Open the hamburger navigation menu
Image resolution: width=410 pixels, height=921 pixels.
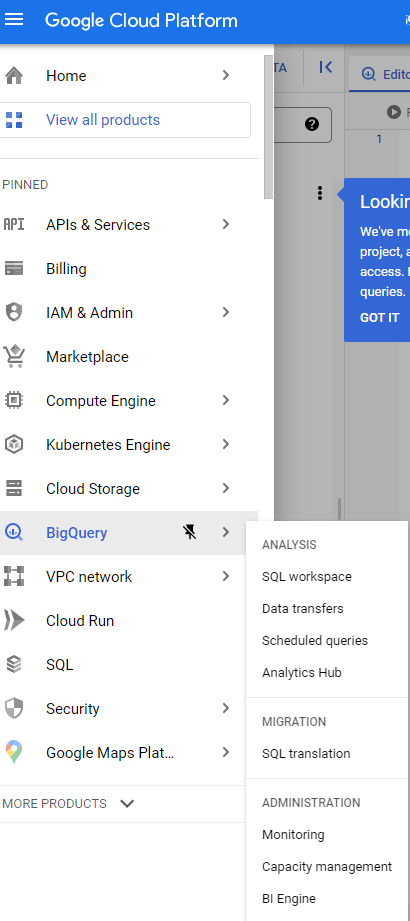point(14,19)
